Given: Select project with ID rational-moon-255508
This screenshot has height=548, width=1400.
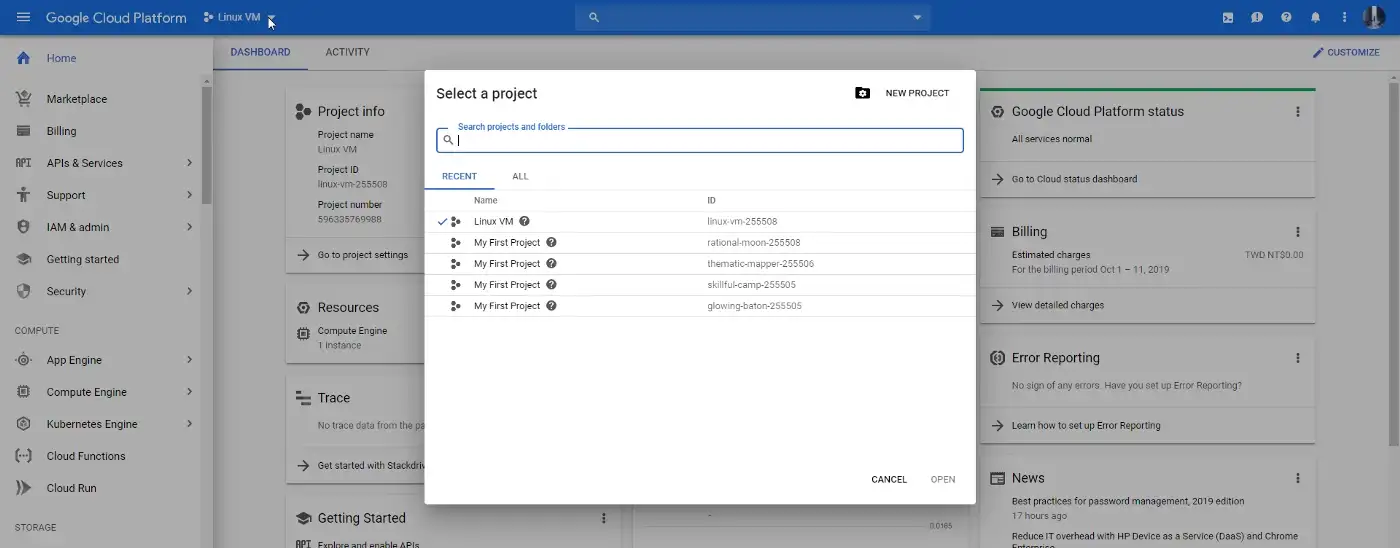Looking at the screenshot, I should [700, 243].
